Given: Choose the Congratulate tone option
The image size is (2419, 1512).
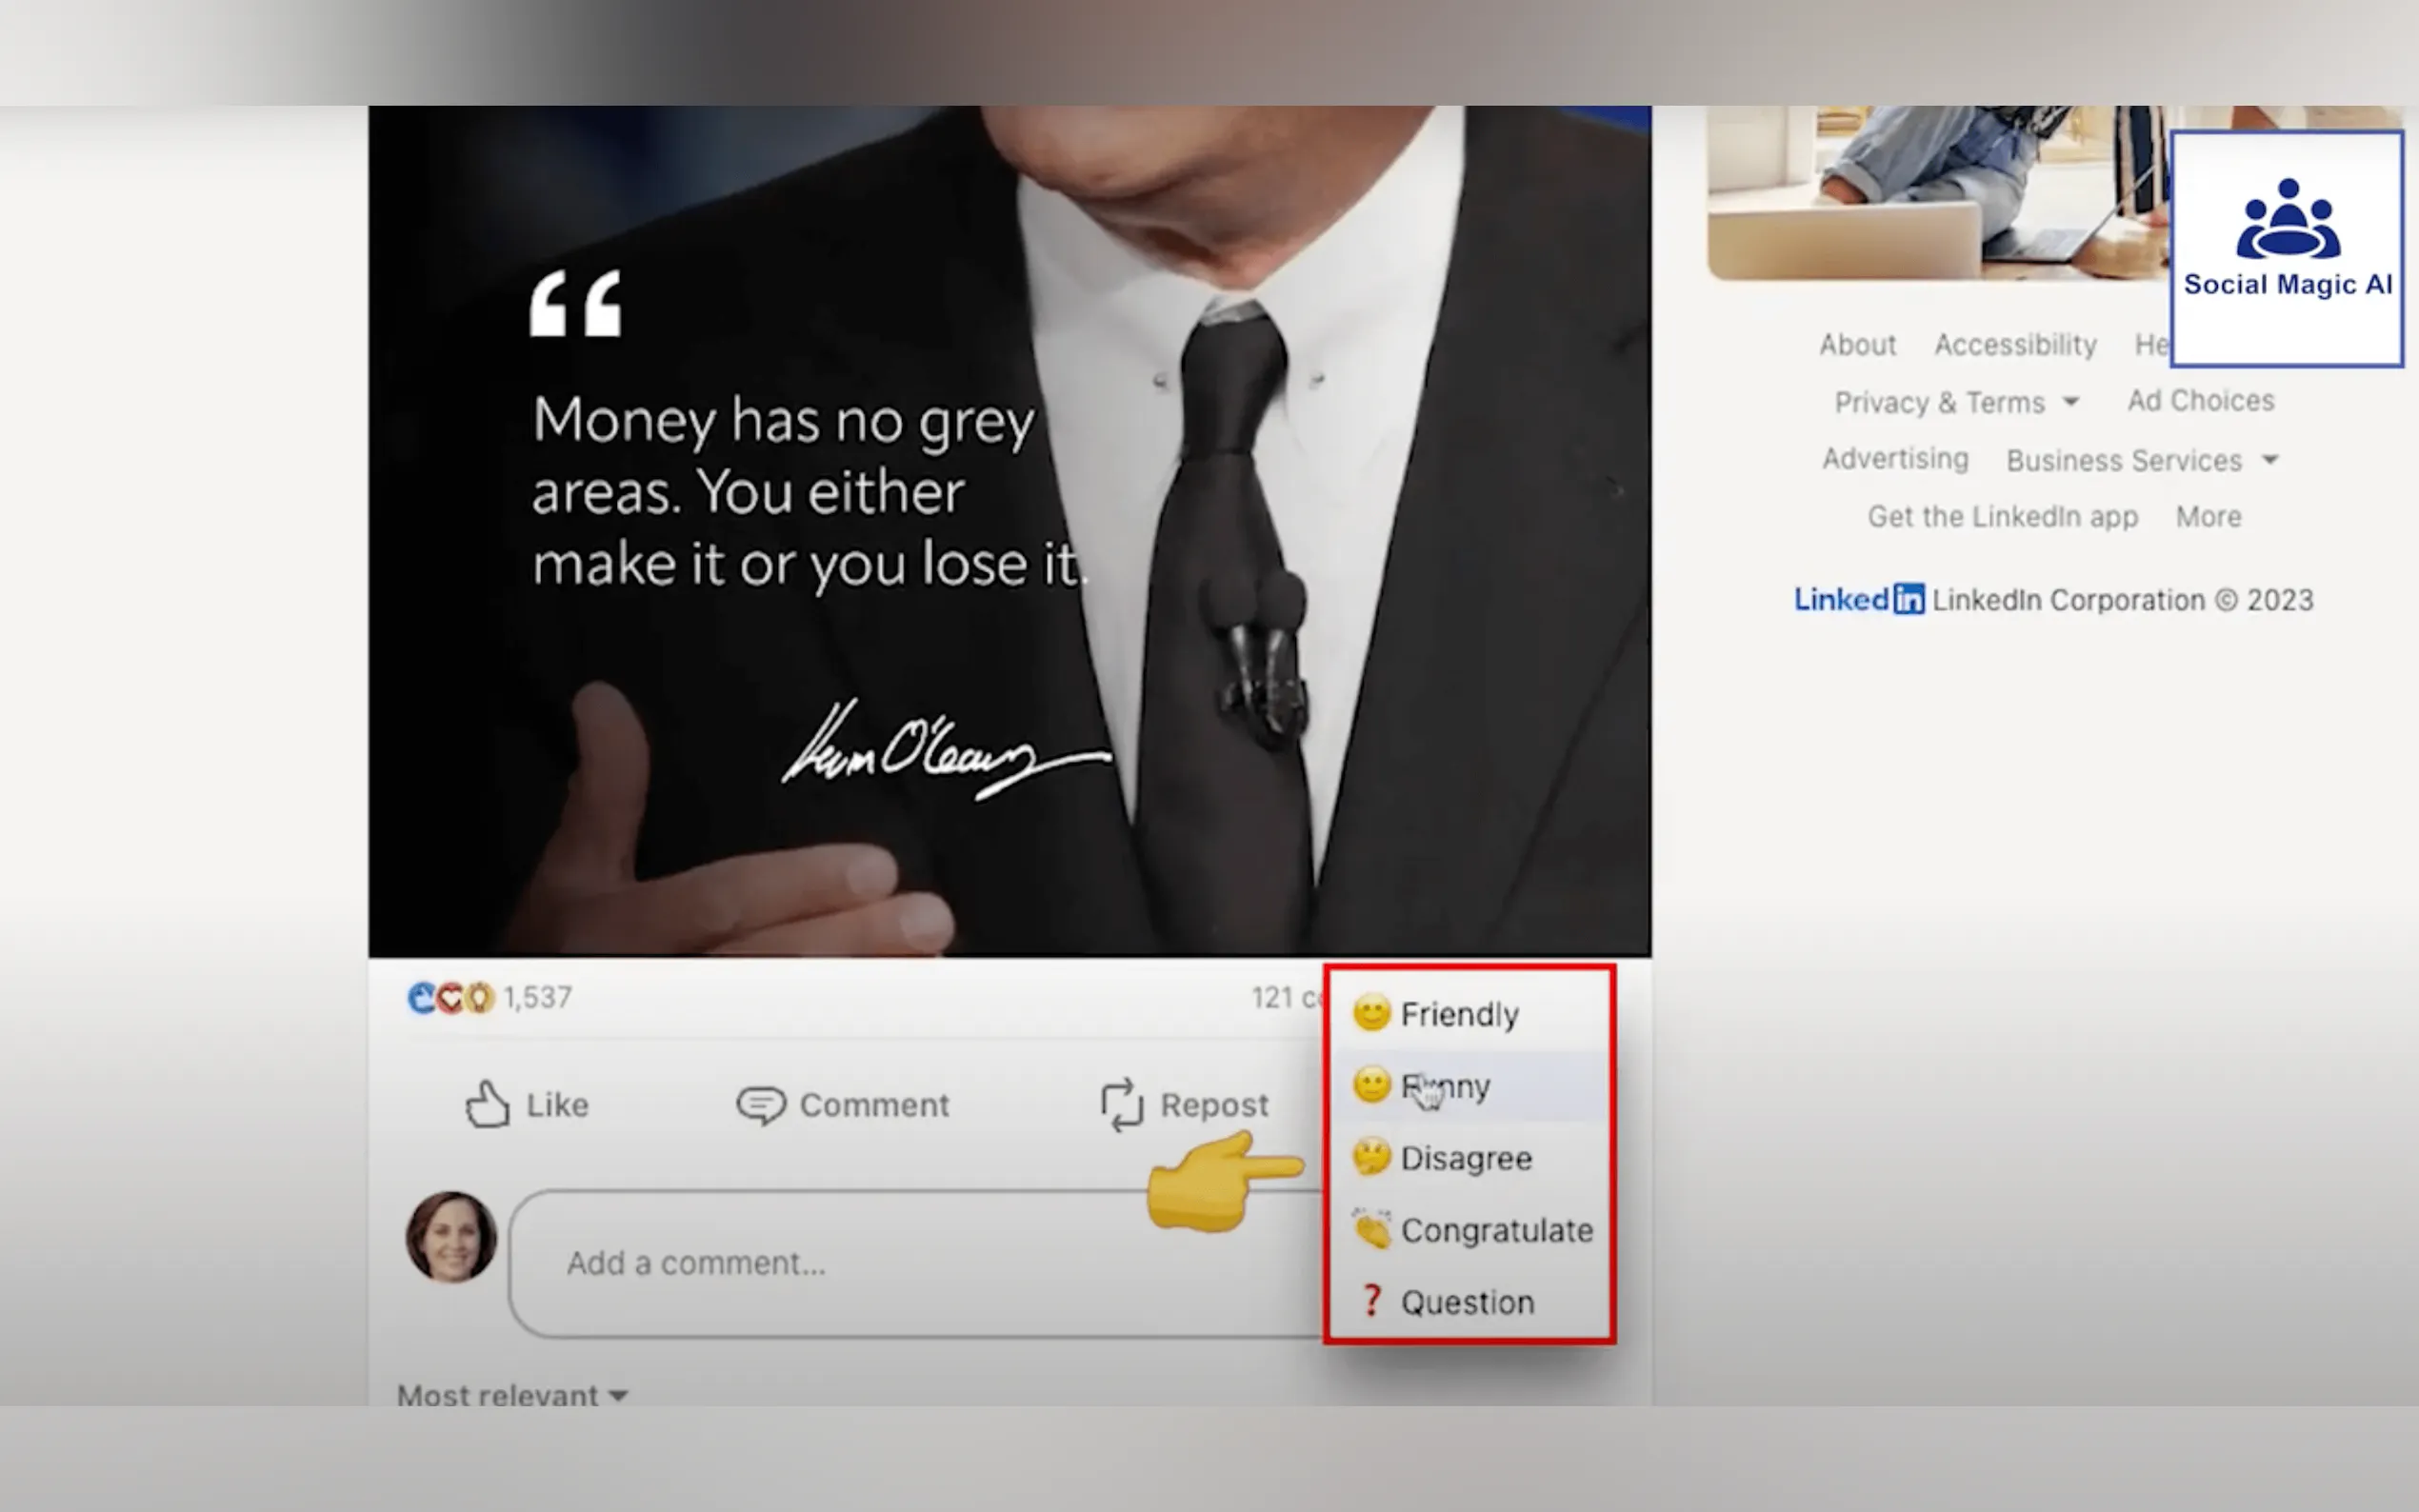Looking at the screenshot, I should (x=1496, y=1230).
